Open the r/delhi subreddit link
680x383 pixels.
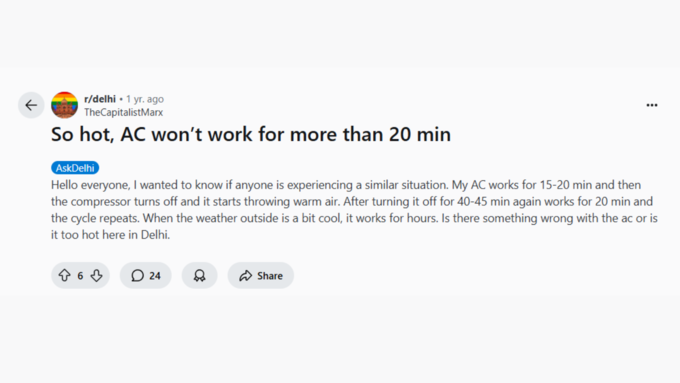point(100,99)
